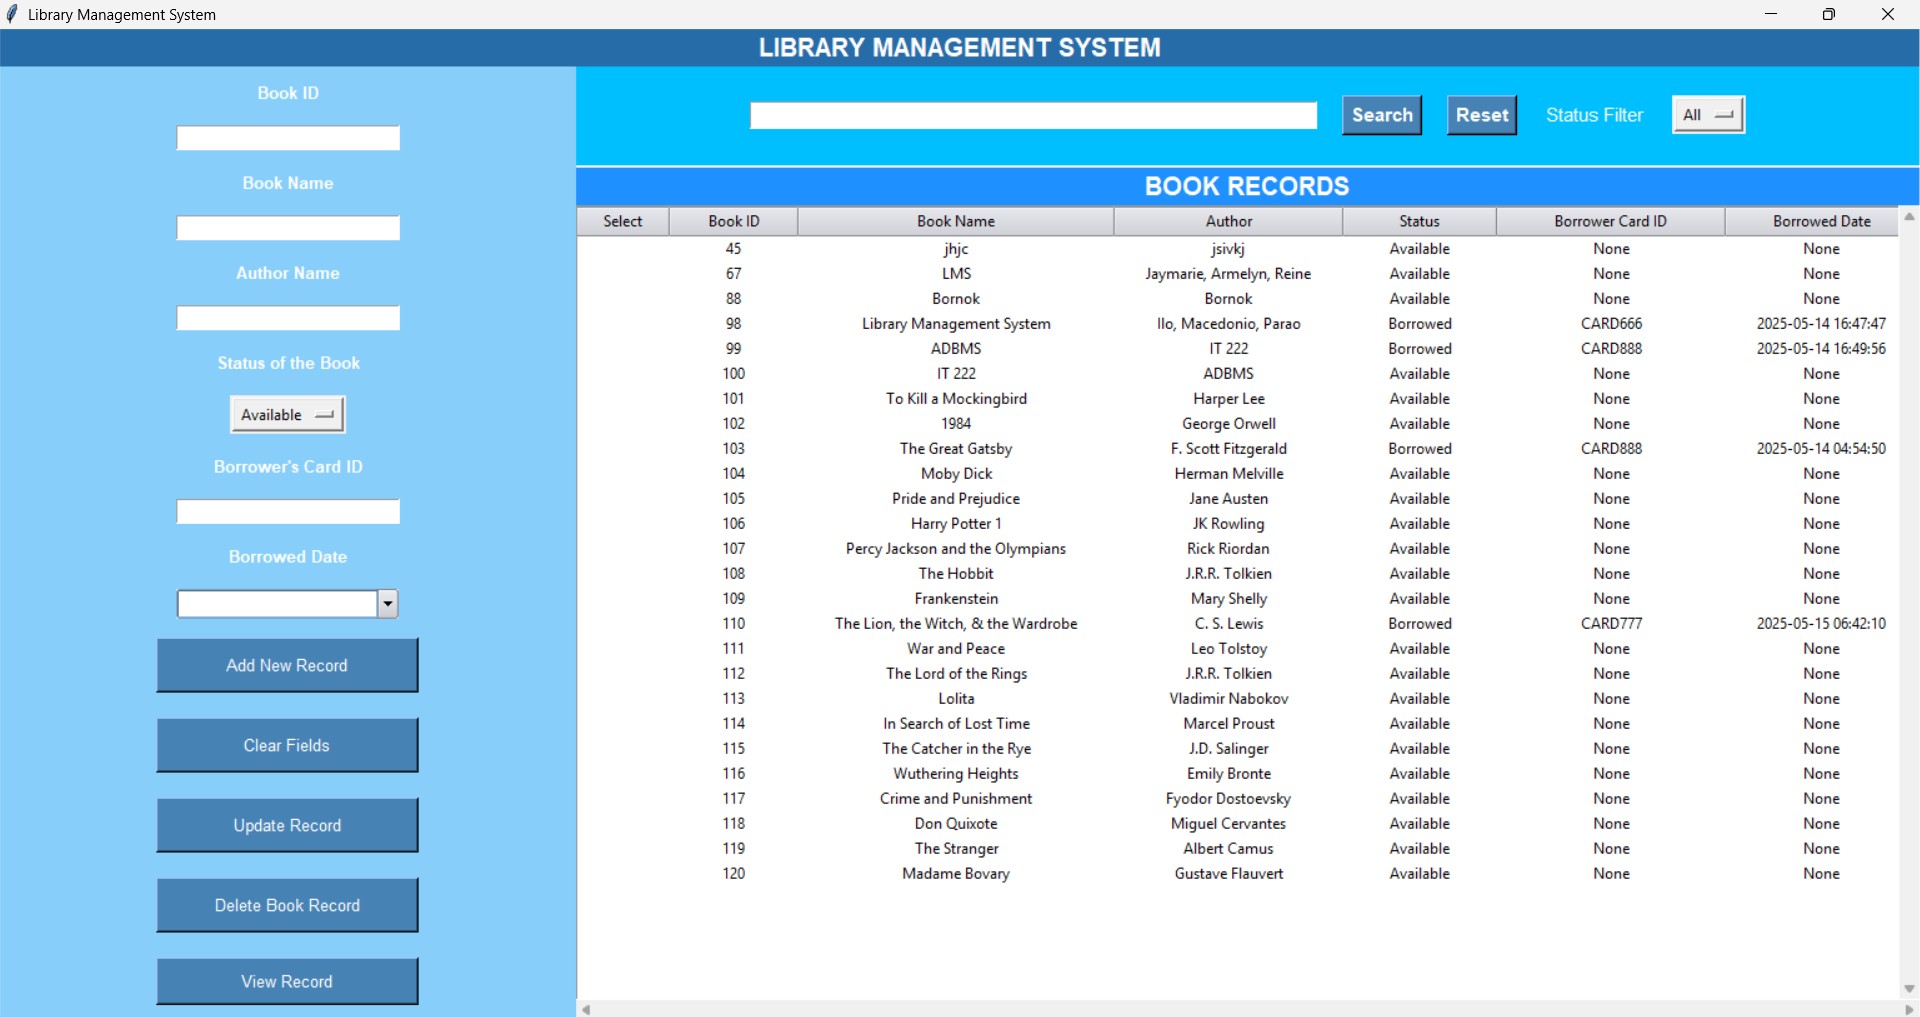Screen dimensions: 1920x1017
Task: Click the Reset button
Action: (1481, 114)
